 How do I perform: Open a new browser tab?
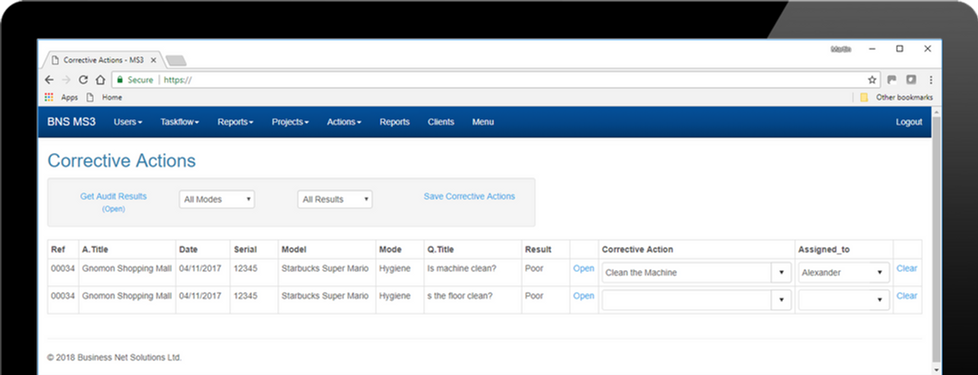tap(176, 61)
